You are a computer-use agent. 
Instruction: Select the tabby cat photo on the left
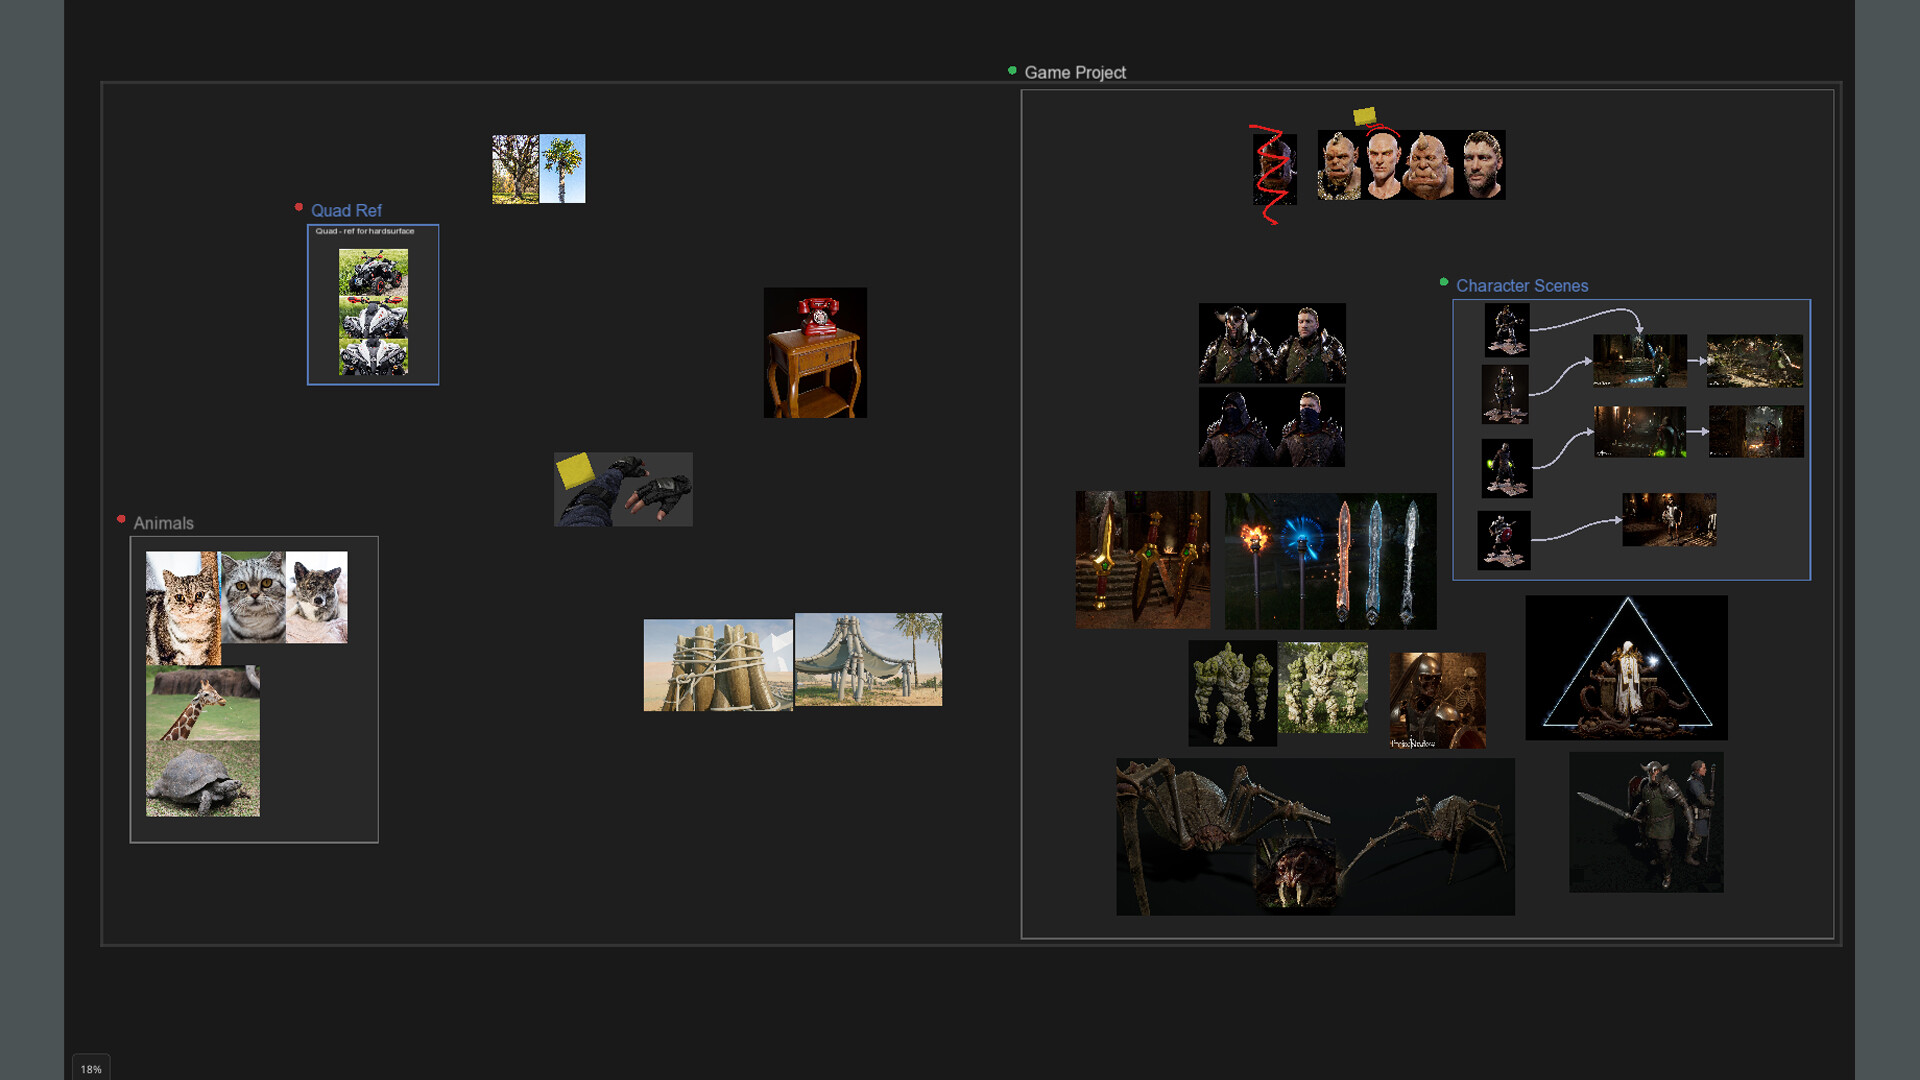coord(182,608)
